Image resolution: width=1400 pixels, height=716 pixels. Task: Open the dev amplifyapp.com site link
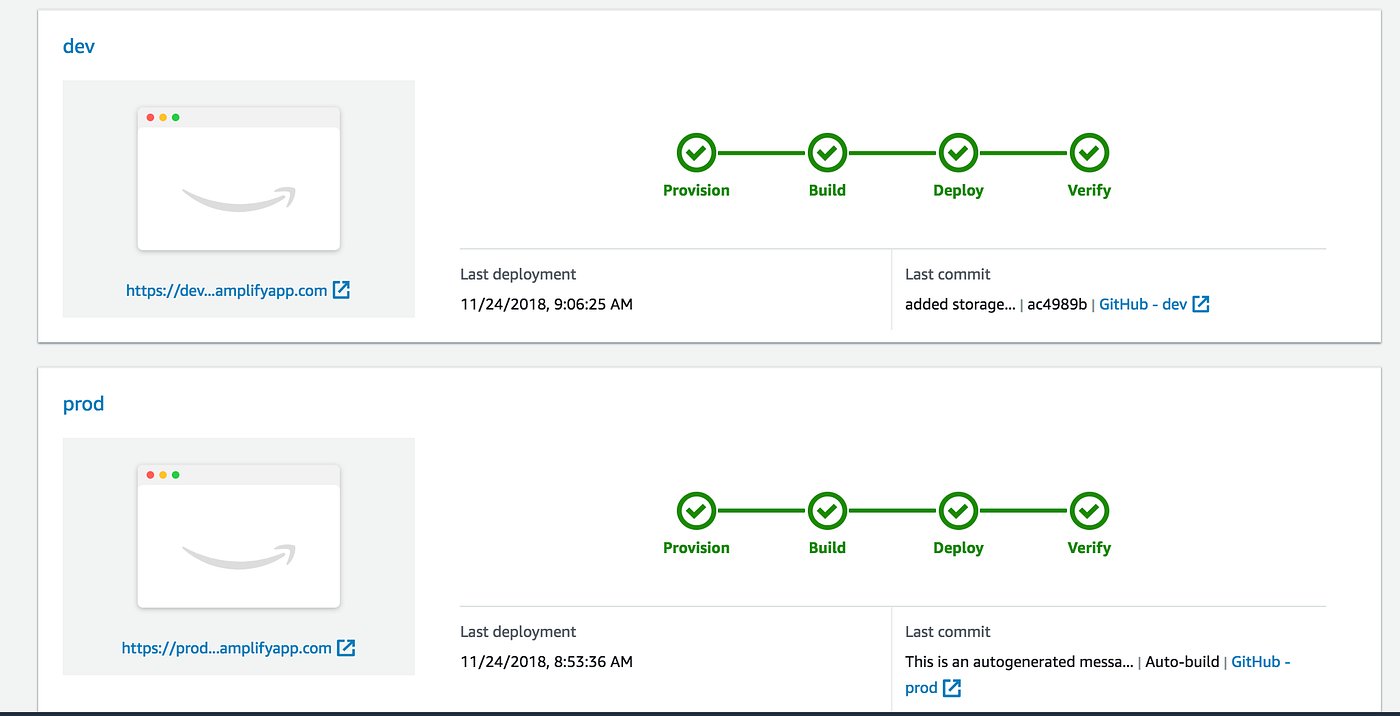point(225,289)
